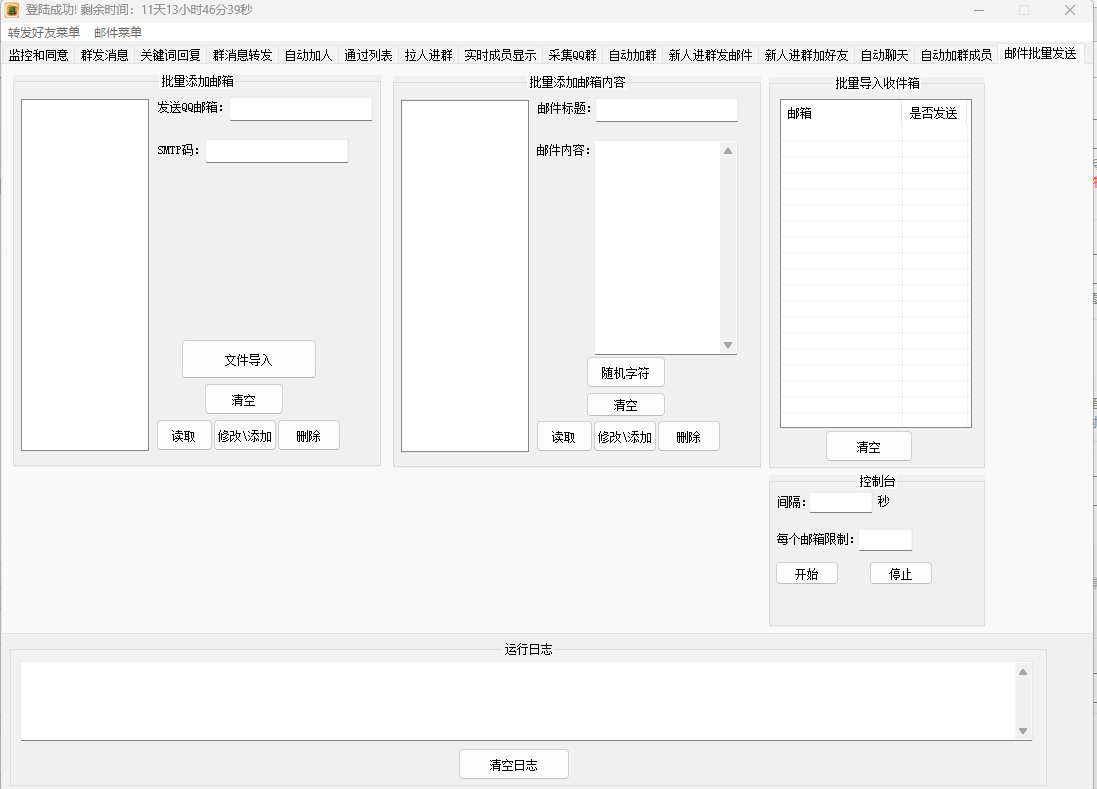Click the 间隔 seconds input box

(840, 502)
